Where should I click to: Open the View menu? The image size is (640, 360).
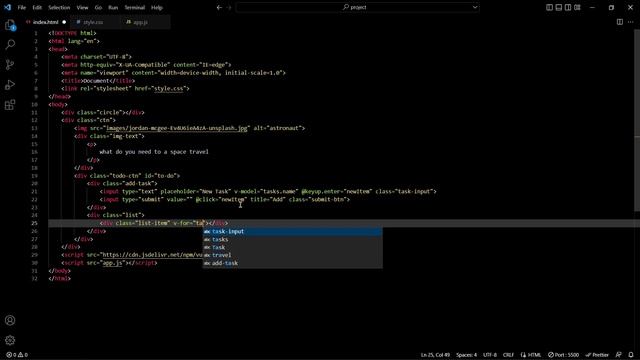82,7
